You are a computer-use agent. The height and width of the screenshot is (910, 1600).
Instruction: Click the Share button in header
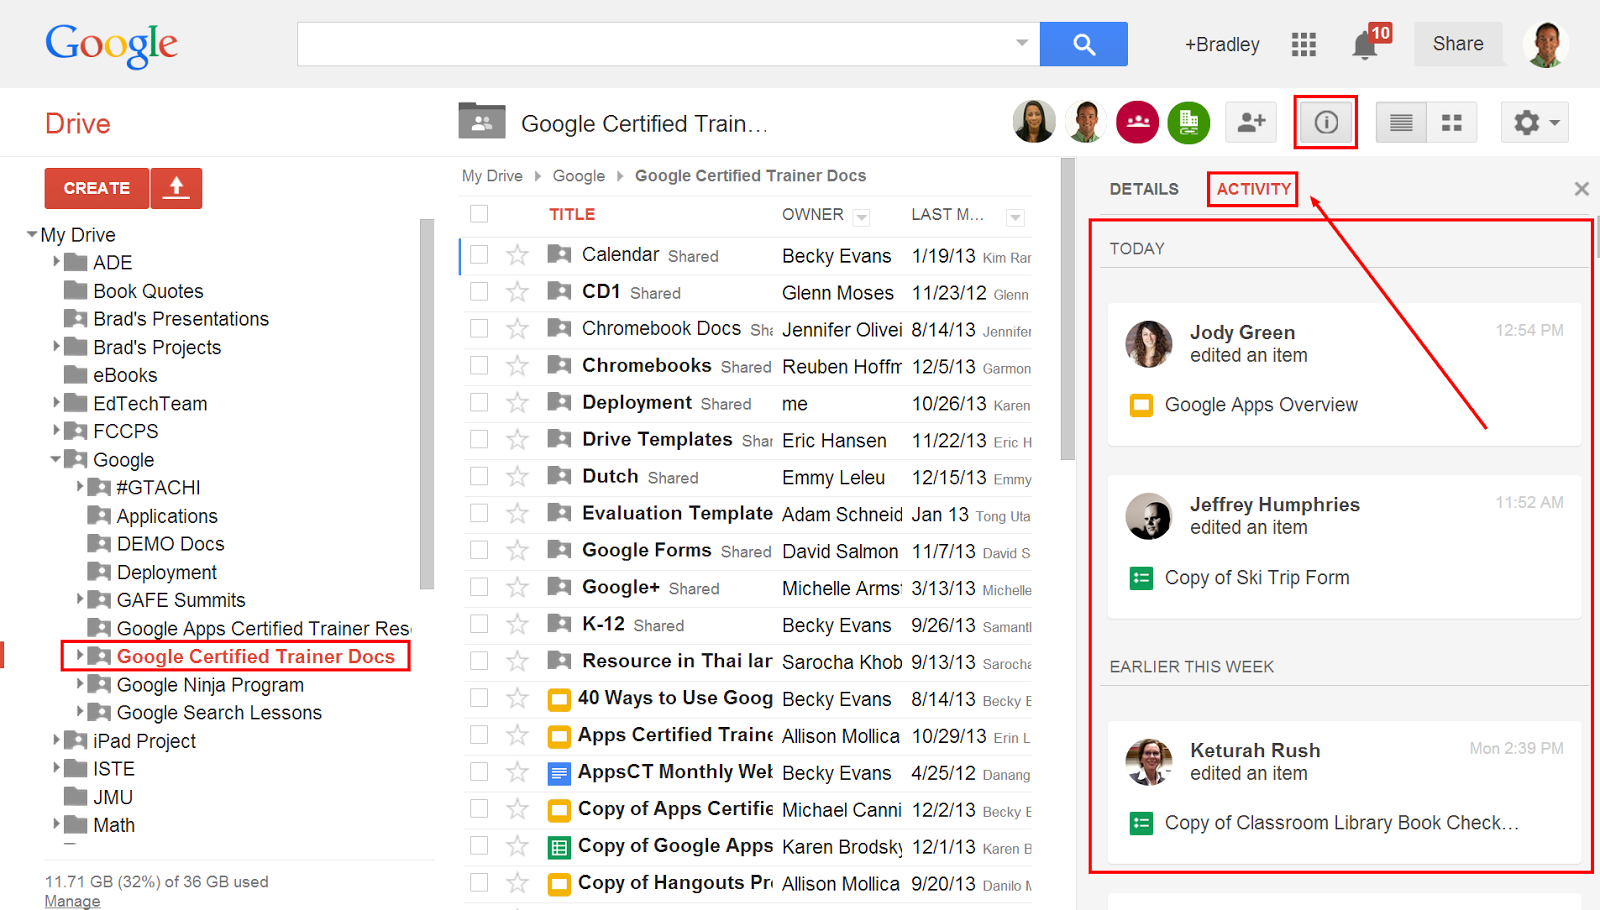click(1458, 44)
